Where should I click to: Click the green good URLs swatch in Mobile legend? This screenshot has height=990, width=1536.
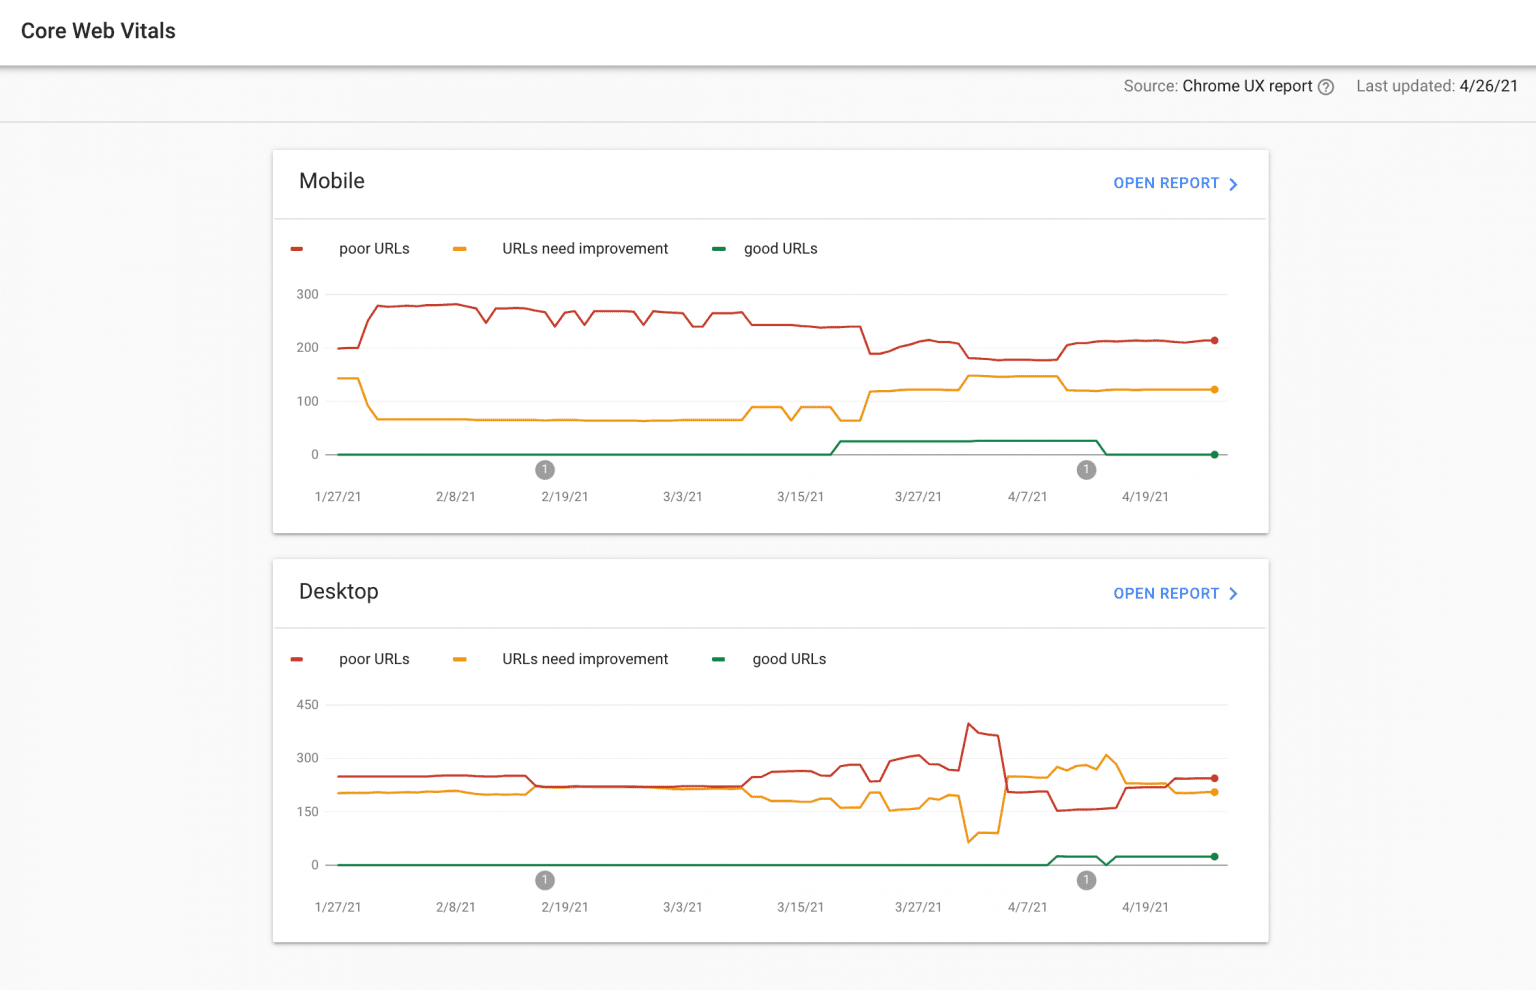tap(718, 249)
